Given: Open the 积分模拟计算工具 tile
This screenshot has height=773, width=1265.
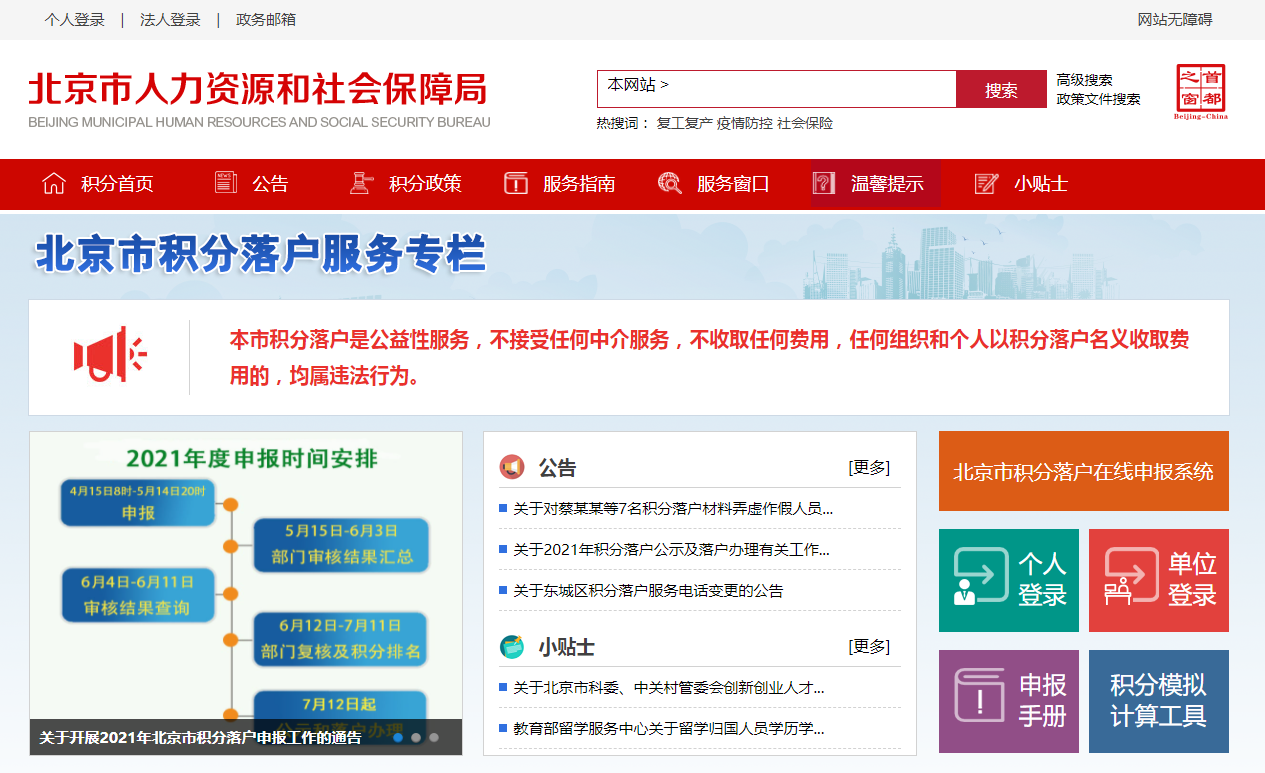Looking at the screenshot, I should click(1159, 701).
